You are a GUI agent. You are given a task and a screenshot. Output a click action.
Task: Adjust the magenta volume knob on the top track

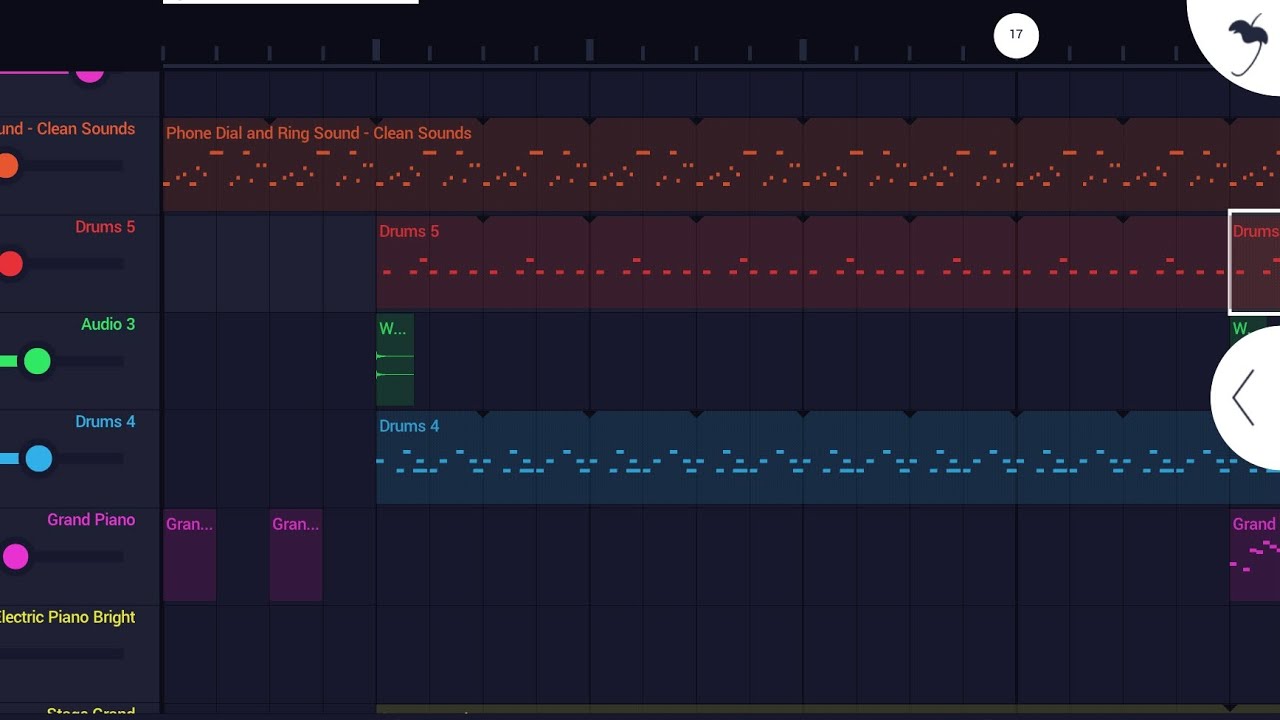pyautogui.click(x=90, y=72)
